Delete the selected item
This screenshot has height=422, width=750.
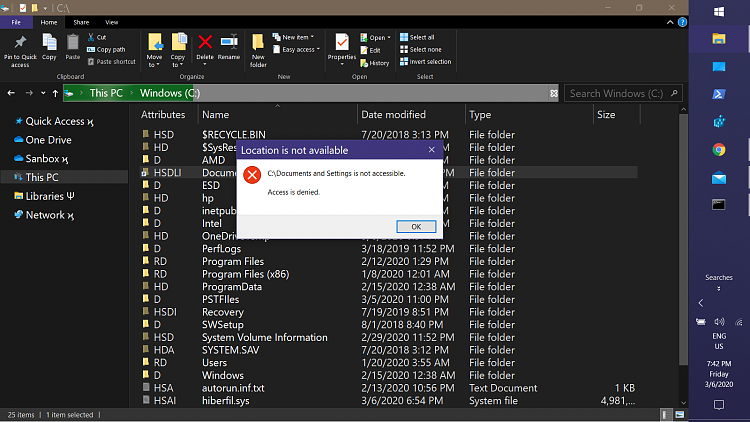coord(205,48)
